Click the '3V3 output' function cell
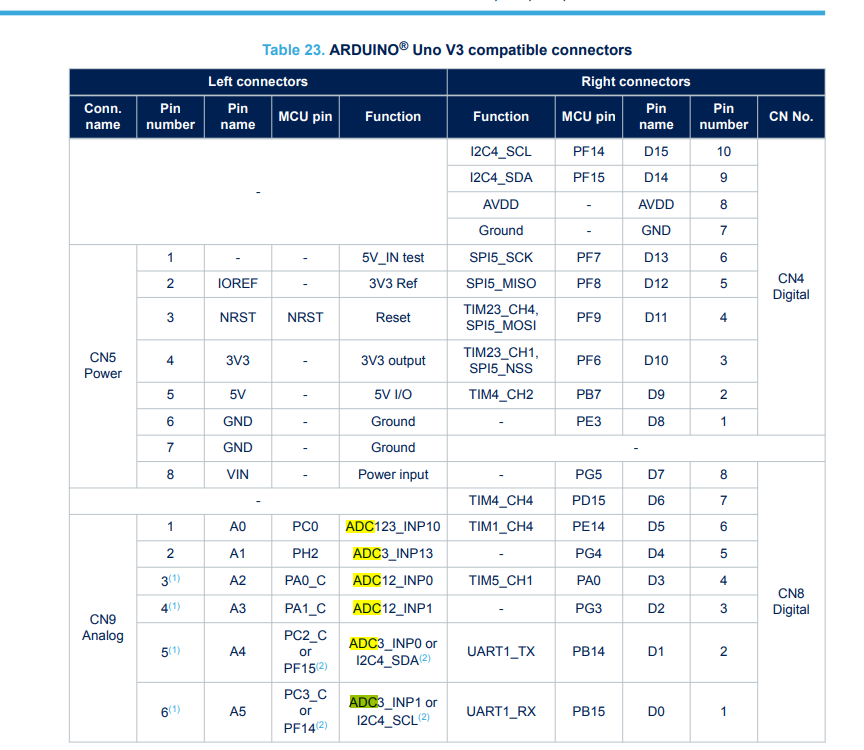 click(393, 360)
